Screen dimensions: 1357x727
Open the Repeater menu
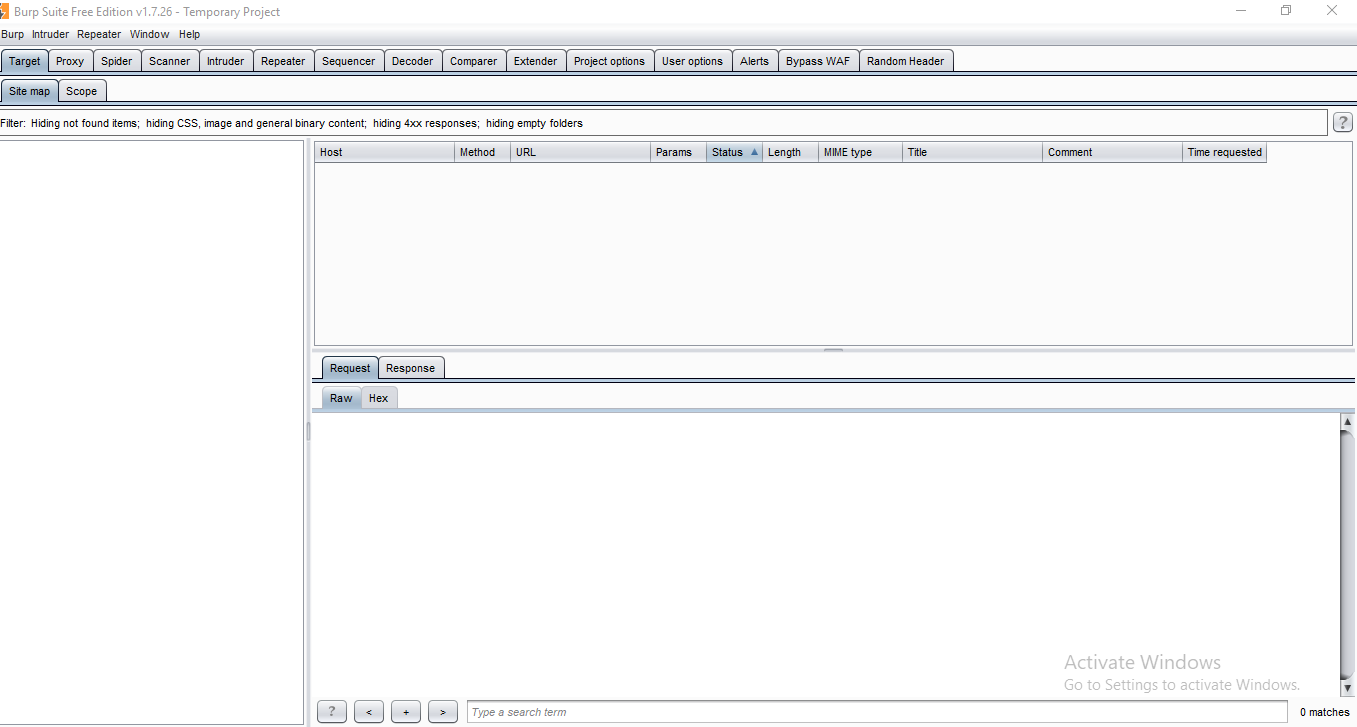pyautogui.click(x=99, y=34)
